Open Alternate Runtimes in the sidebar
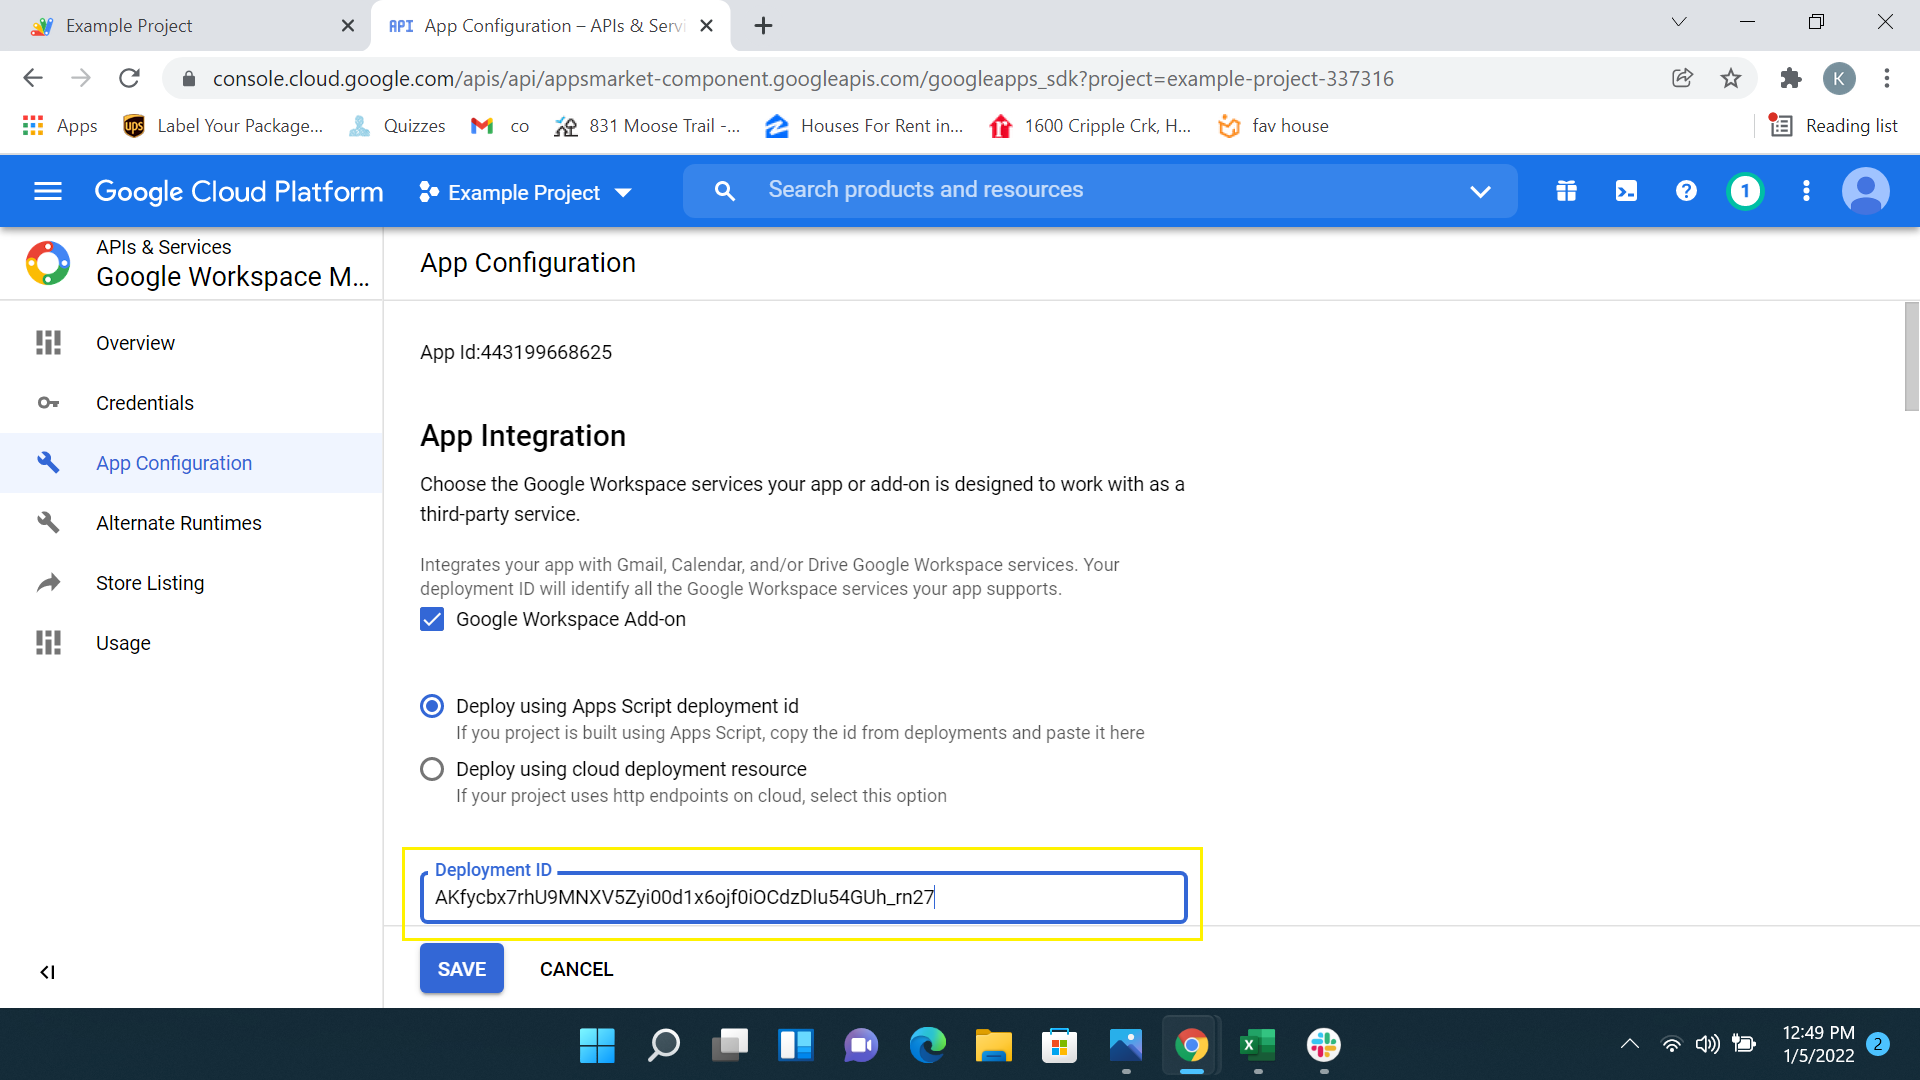 click(x=191, y=523)
